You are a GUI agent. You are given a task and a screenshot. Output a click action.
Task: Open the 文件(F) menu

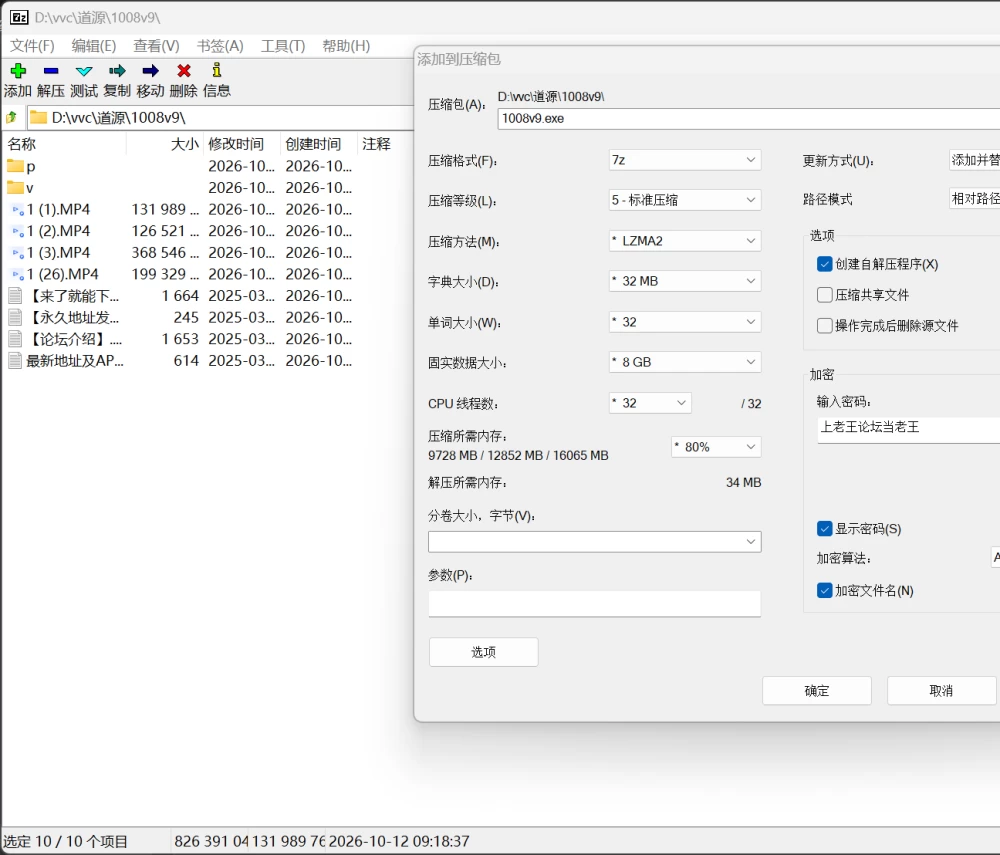click(32, 46)
